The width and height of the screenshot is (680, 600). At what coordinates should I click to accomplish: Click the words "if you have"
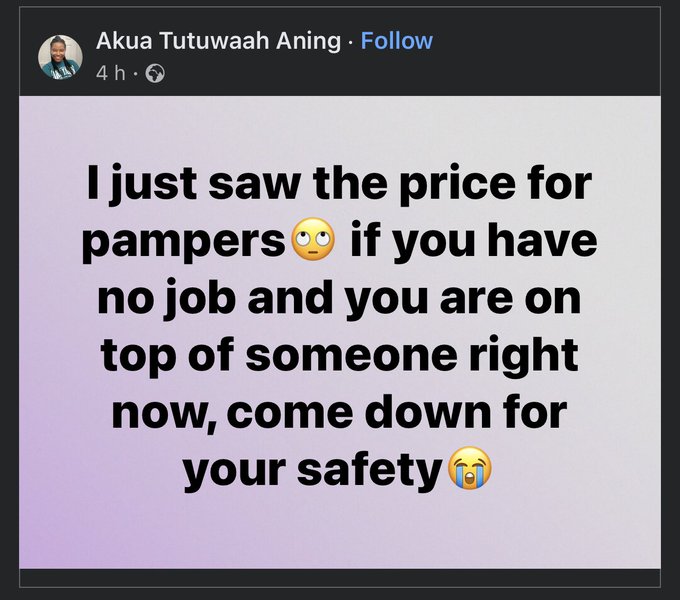474,238
